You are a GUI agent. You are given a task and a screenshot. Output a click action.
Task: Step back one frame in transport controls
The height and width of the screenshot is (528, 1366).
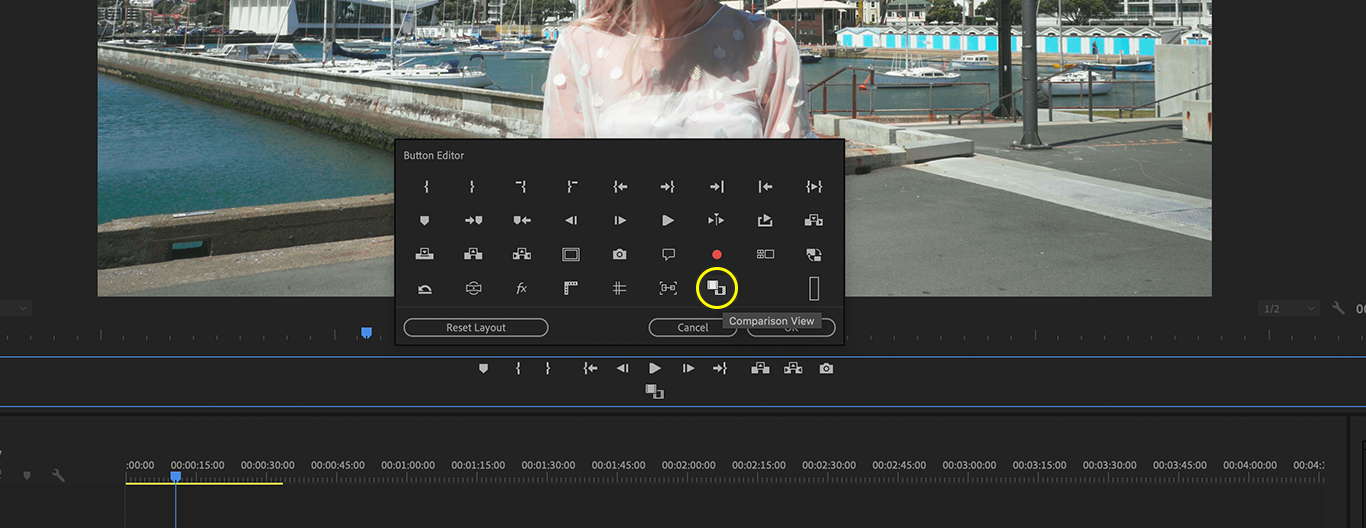tap(622, 369)
